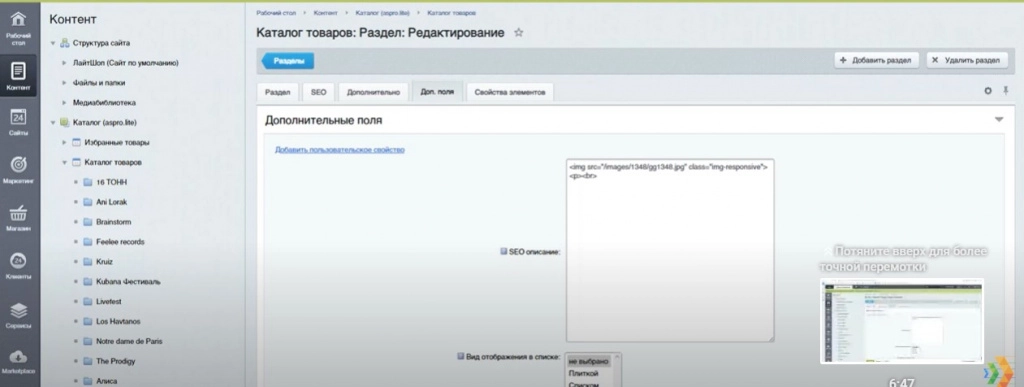
Task: Switch to the Раздел tab
Action: (278, 92)
